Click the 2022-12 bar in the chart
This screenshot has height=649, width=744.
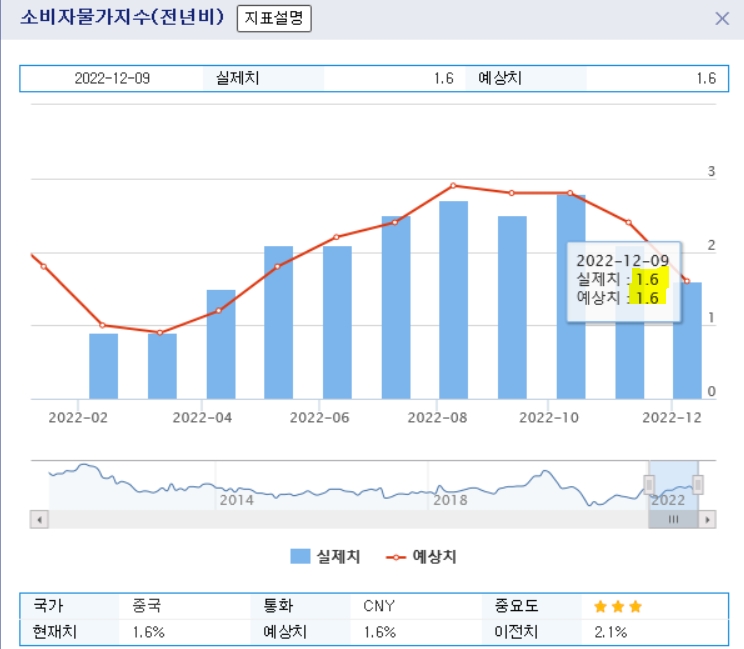coord(687,341)
